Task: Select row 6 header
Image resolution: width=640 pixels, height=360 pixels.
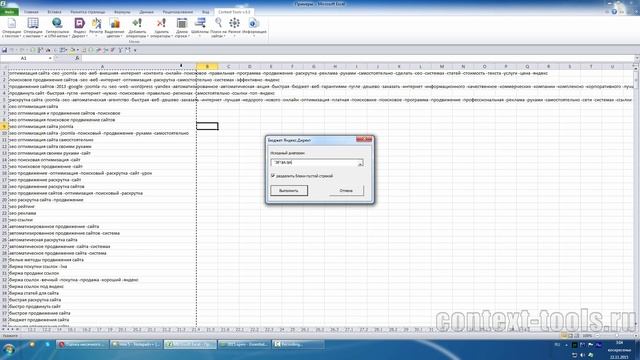Action: 4,107
